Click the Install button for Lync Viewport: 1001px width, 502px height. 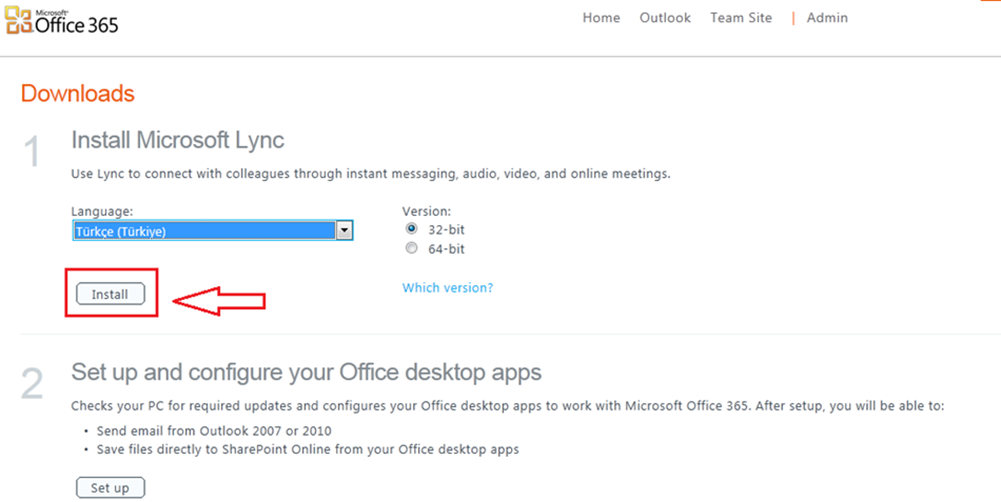pos(110,294)
